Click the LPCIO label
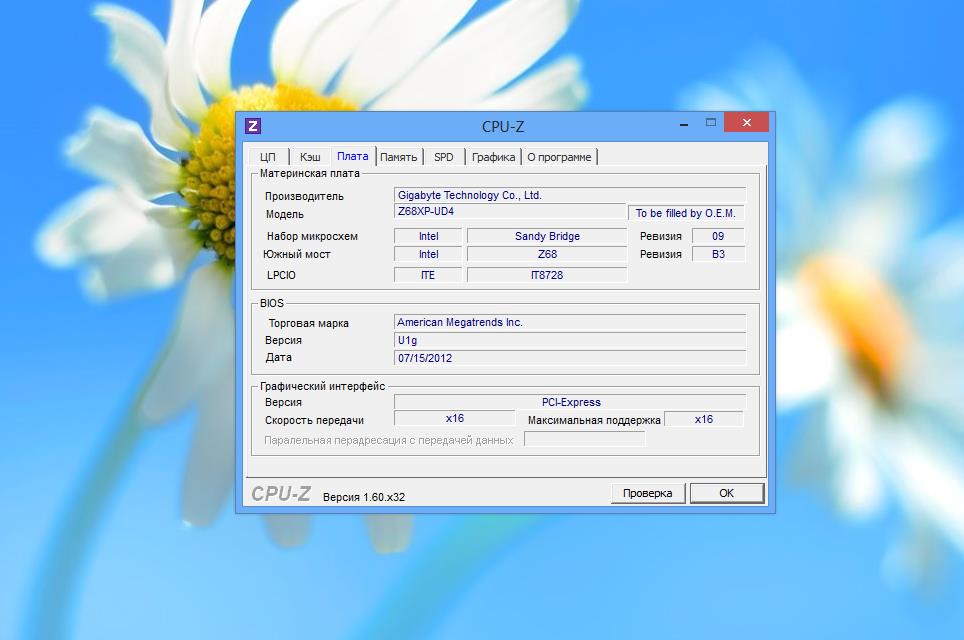The image size is (964, 640). tap(281, 275)
